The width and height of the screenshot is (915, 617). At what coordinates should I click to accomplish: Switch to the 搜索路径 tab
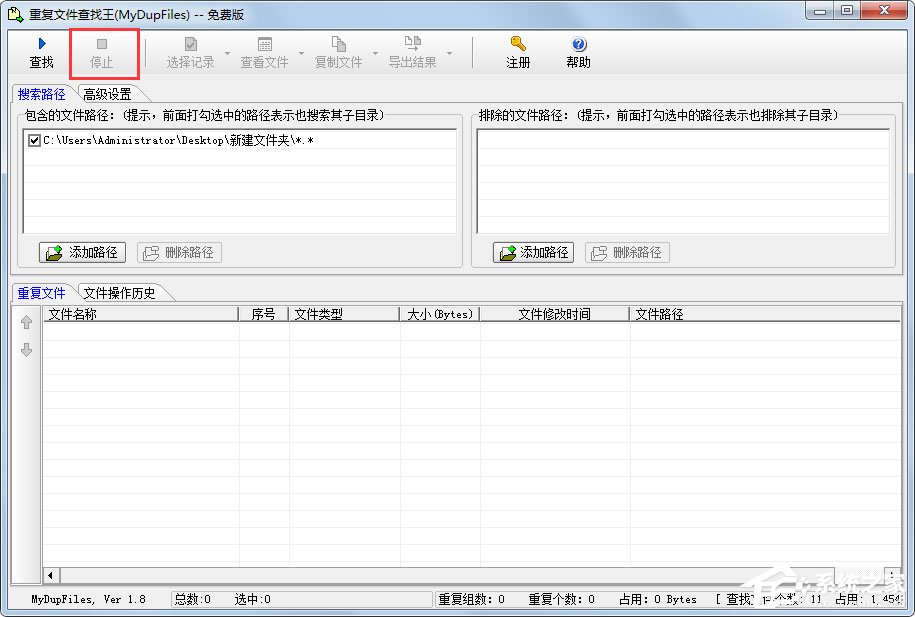tap(41, 94)
